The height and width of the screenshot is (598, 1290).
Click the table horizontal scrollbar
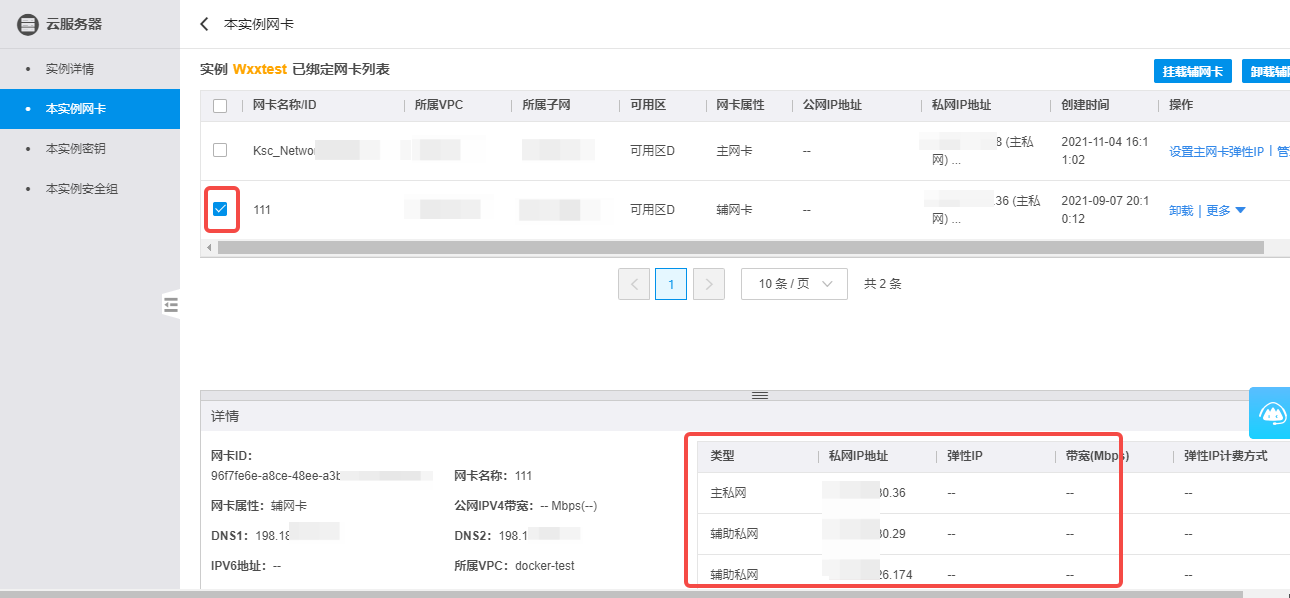[740, 247]
